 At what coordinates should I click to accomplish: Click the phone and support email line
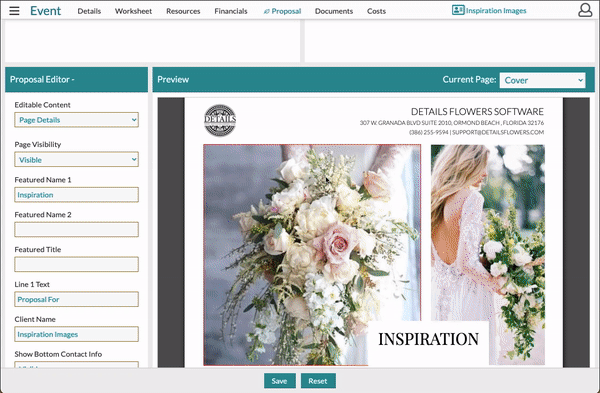tap(476, 132)
